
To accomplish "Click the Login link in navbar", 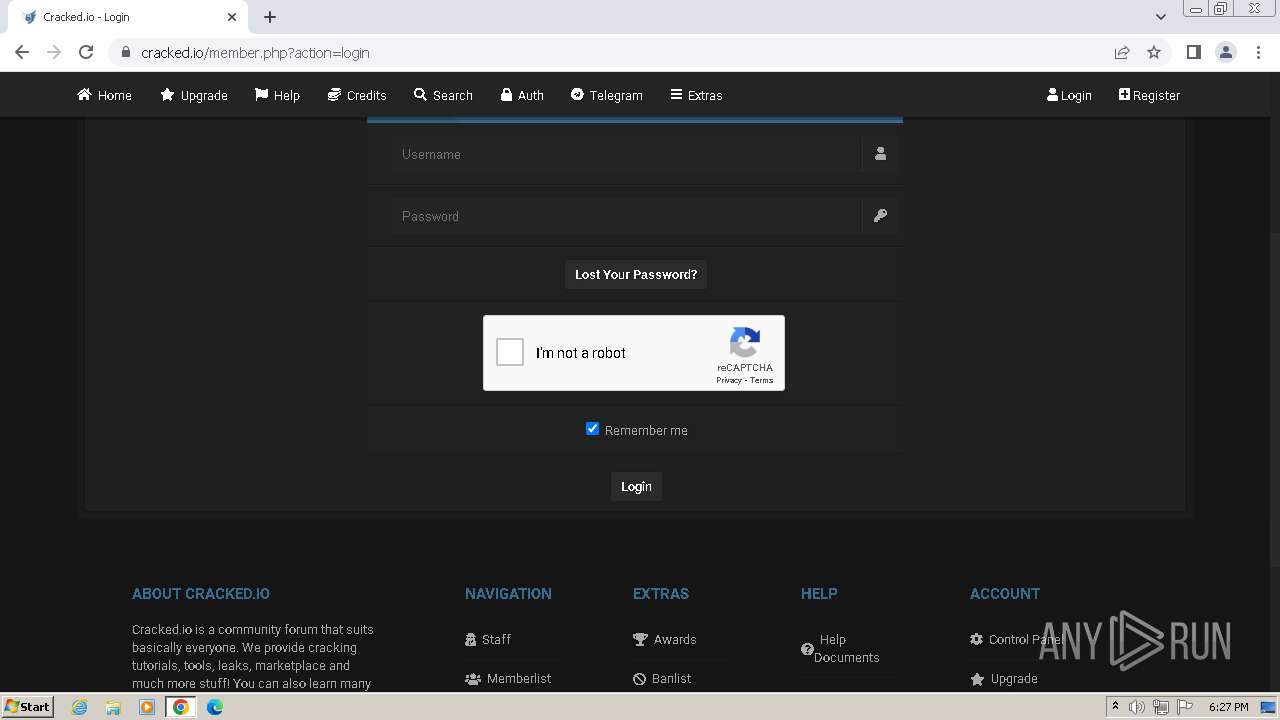I will [x=1069, y=95].
